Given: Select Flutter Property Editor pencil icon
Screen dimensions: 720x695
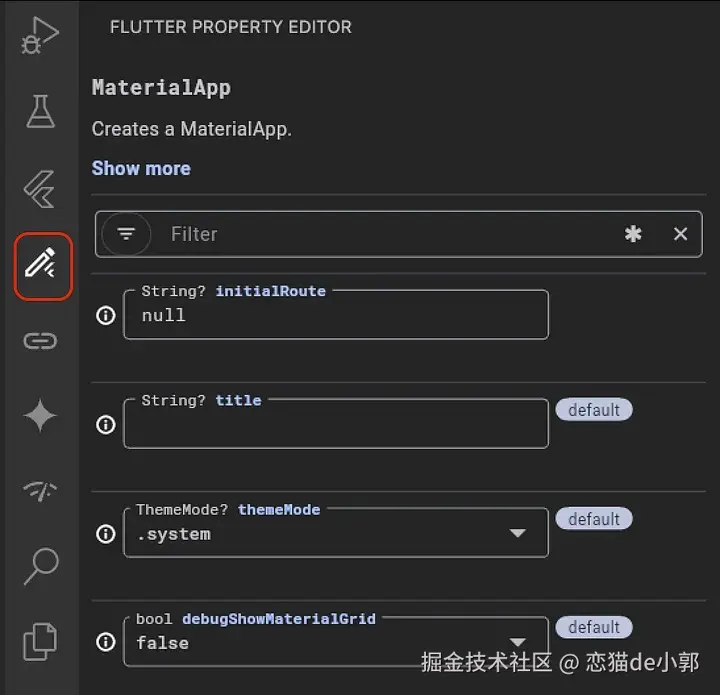Looking at the screenshot, I should click(41, 263).
